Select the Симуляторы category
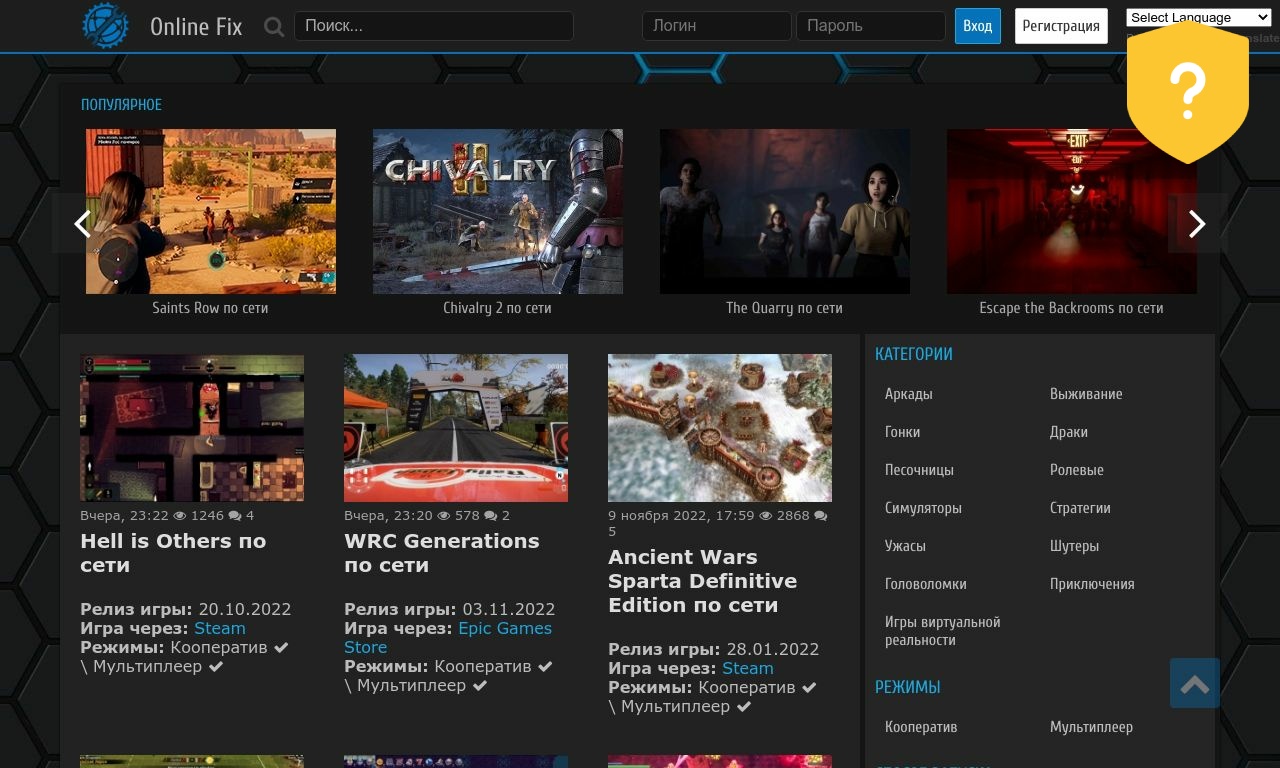Viewport: 1280px width, 768px height. point(923,508)
